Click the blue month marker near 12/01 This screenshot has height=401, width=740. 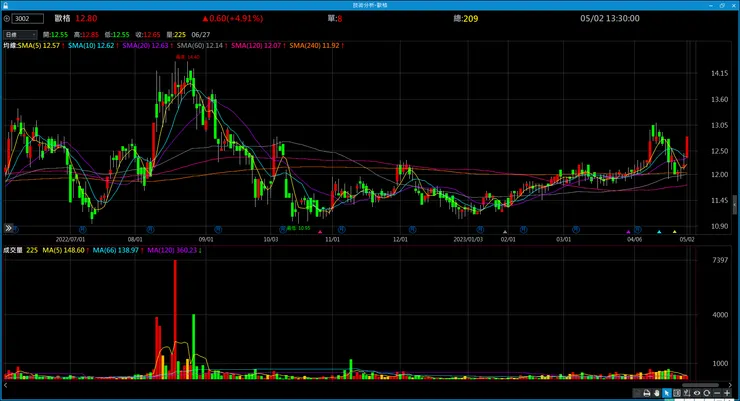[x=412, y=229]
